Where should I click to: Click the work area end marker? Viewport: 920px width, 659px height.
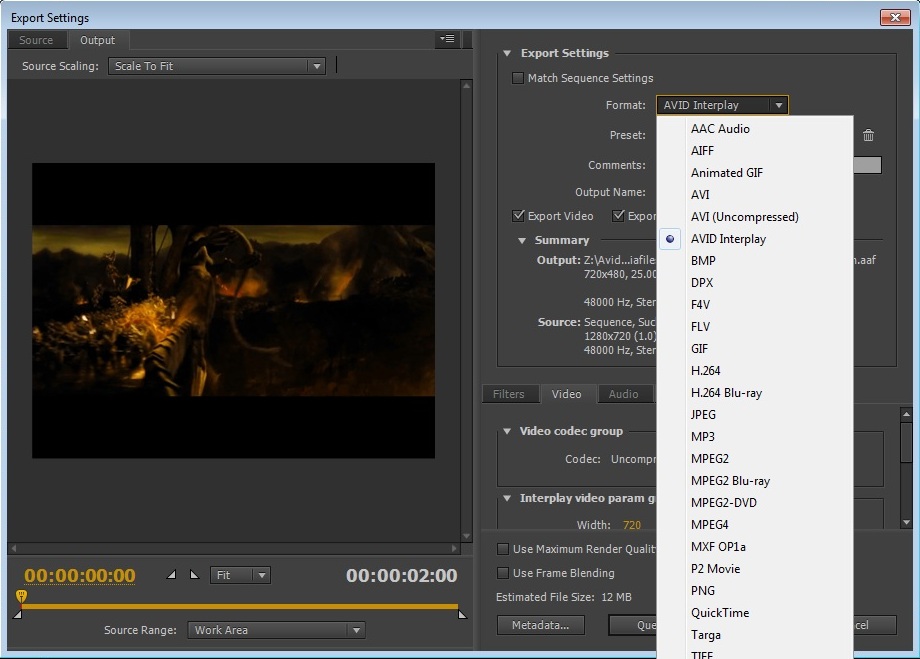click(x=462, y=614)
